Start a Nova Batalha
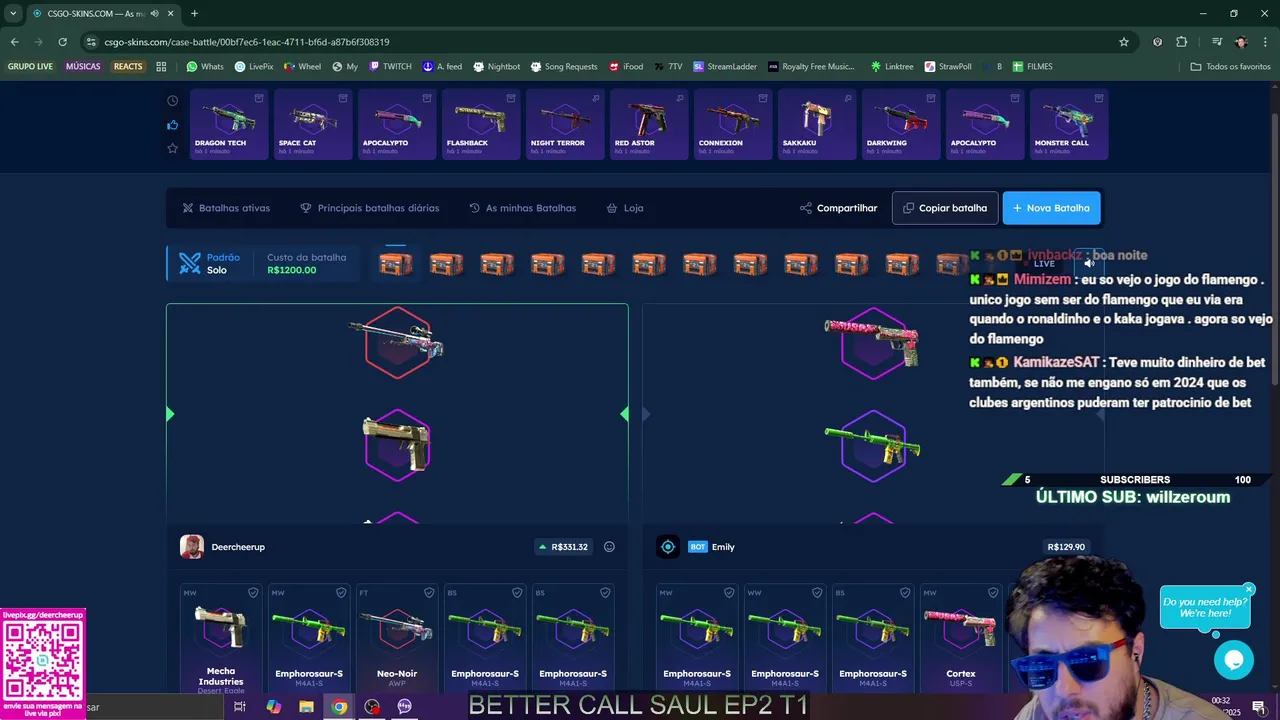Image resolution: width=1280 pixels, height=720 pixels. click(1051, 208)
